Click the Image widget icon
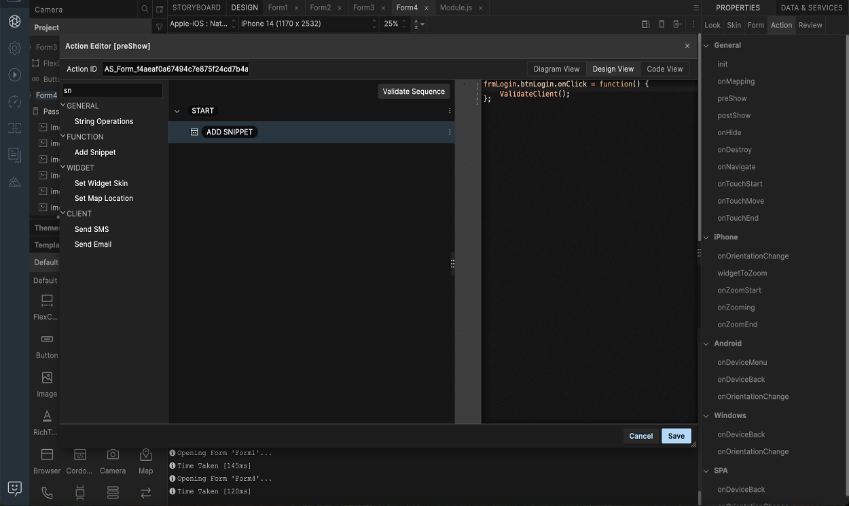850x506 pixels. tap(47, 378)
